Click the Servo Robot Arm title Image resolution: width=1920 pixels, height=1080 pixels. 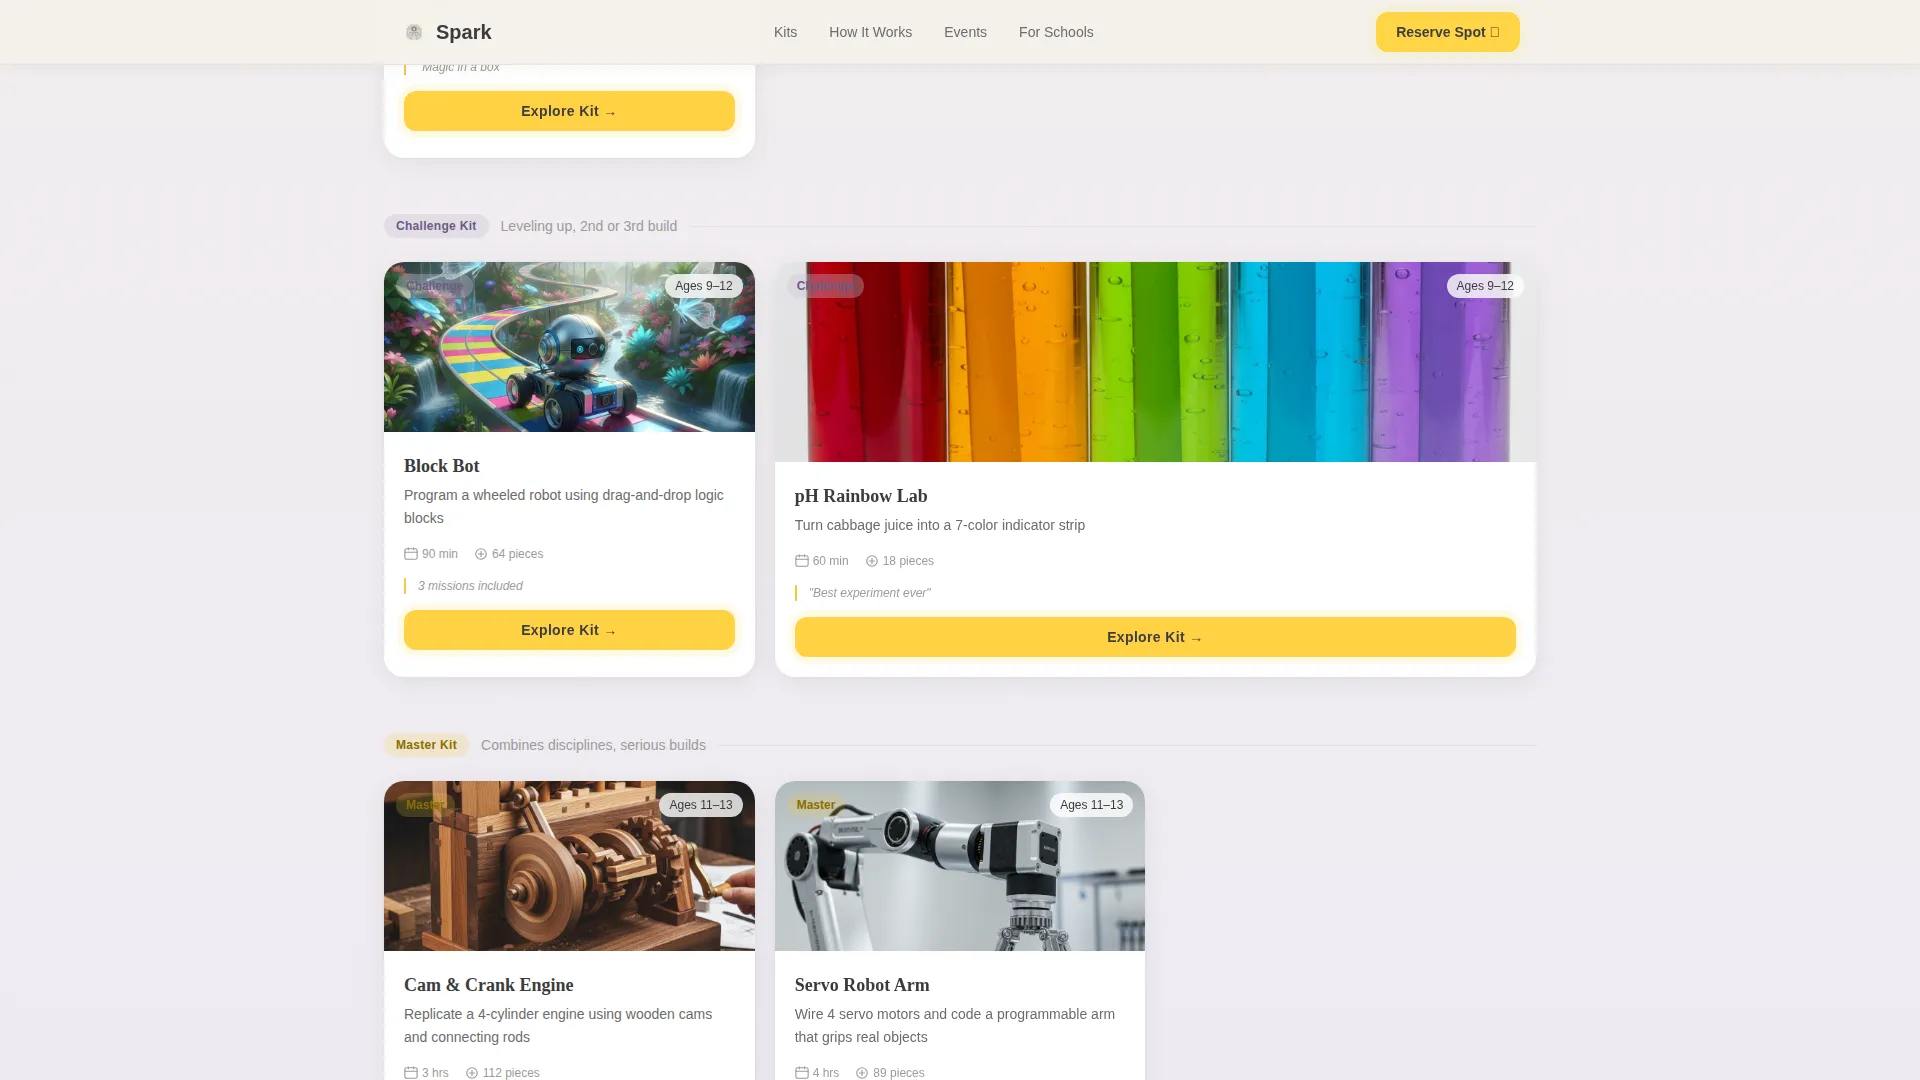tap(862, 985)
